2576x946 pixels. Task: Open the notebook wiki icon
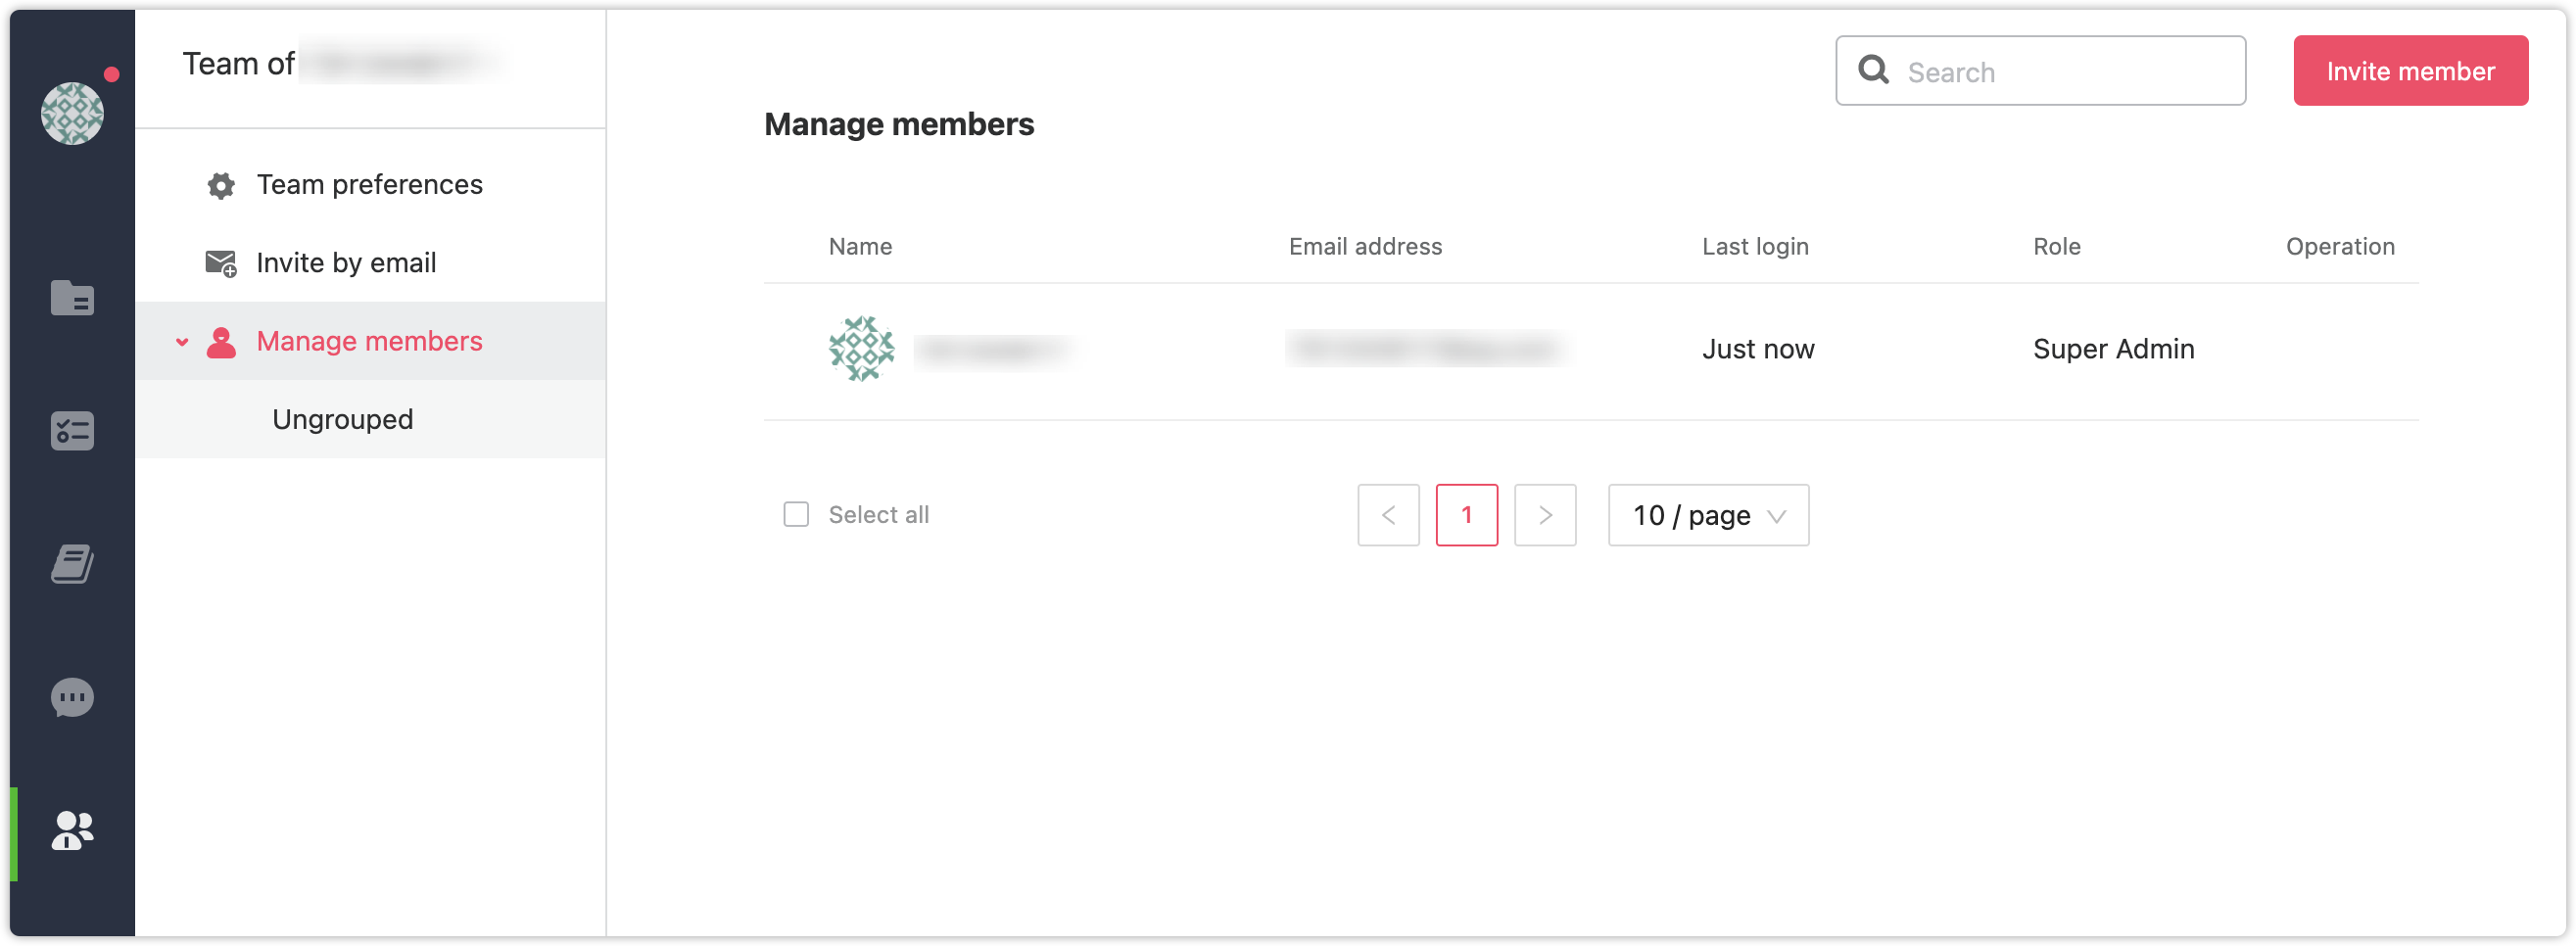[72, 564]
